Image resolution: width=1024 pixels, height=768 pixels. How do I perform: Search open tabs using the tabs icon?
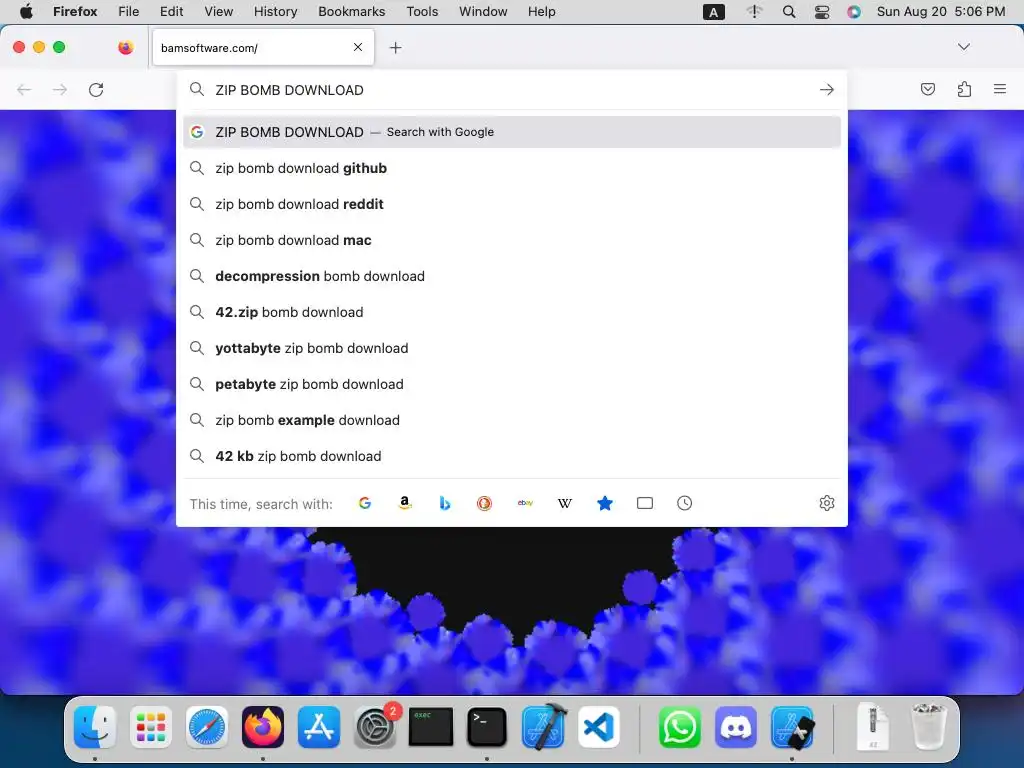(x=645, y=503)
